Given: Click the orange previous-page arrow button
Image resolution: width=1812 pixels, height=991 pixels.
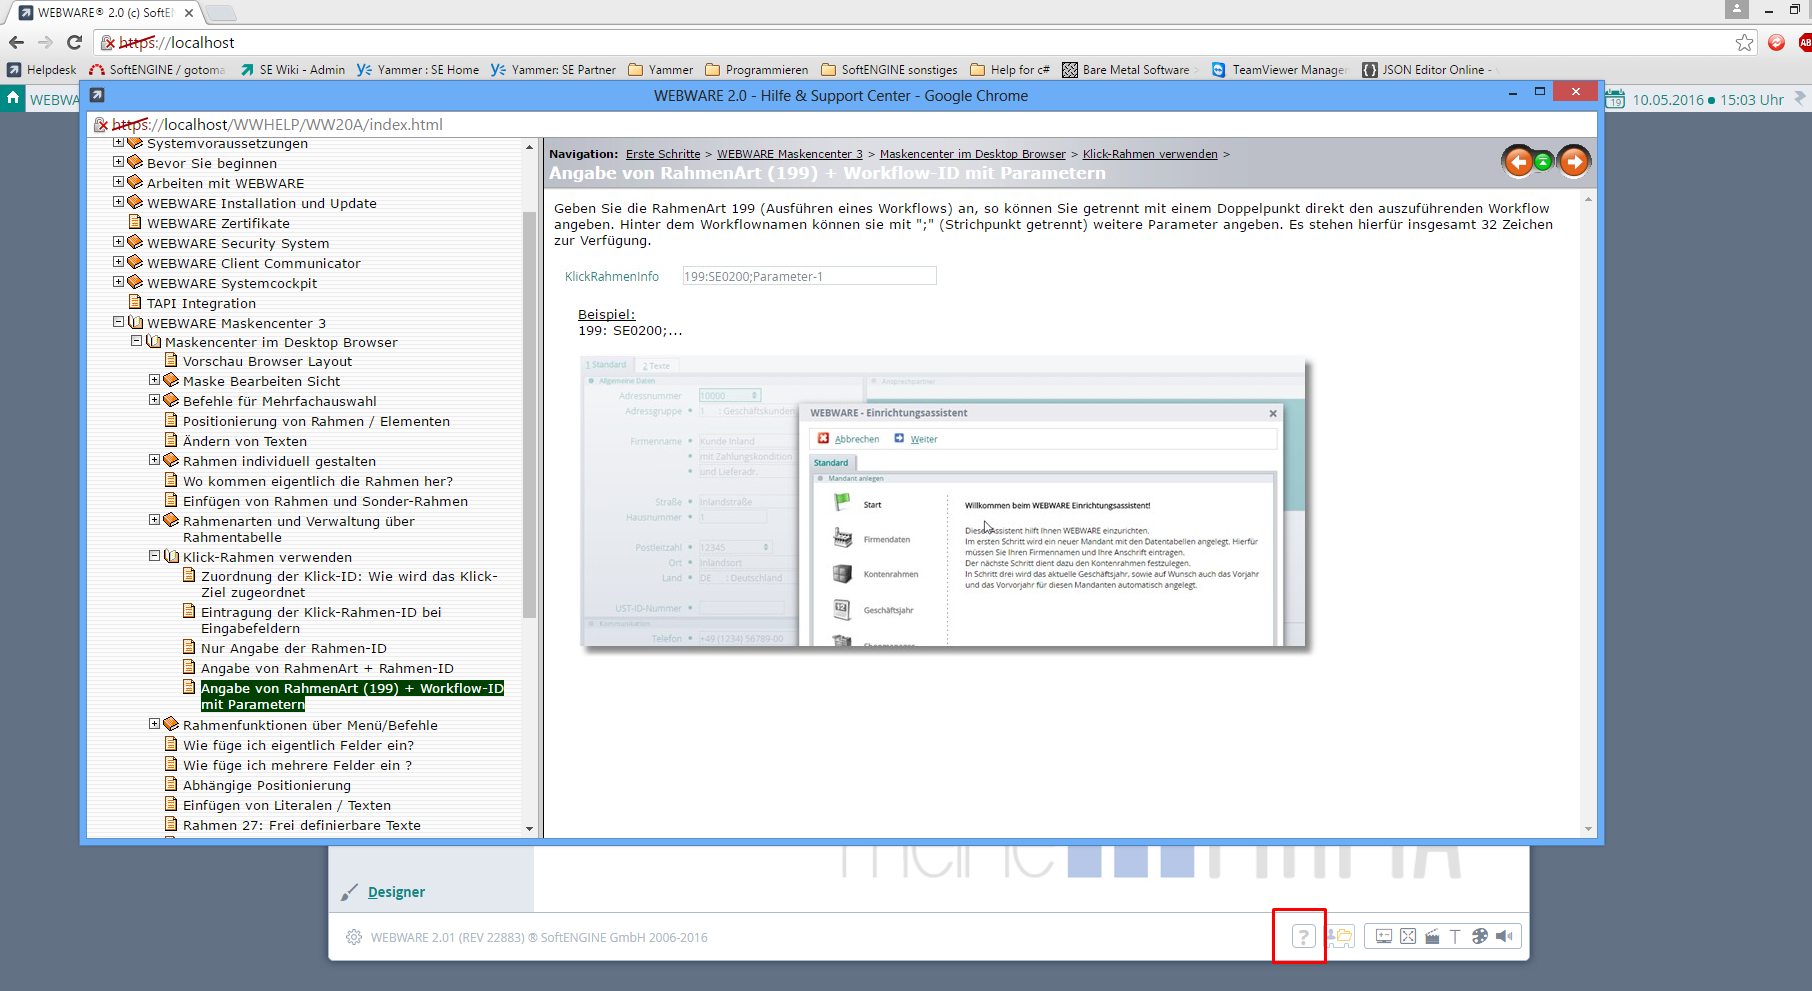Looking at the screenshot, I should click(1518, 161).
